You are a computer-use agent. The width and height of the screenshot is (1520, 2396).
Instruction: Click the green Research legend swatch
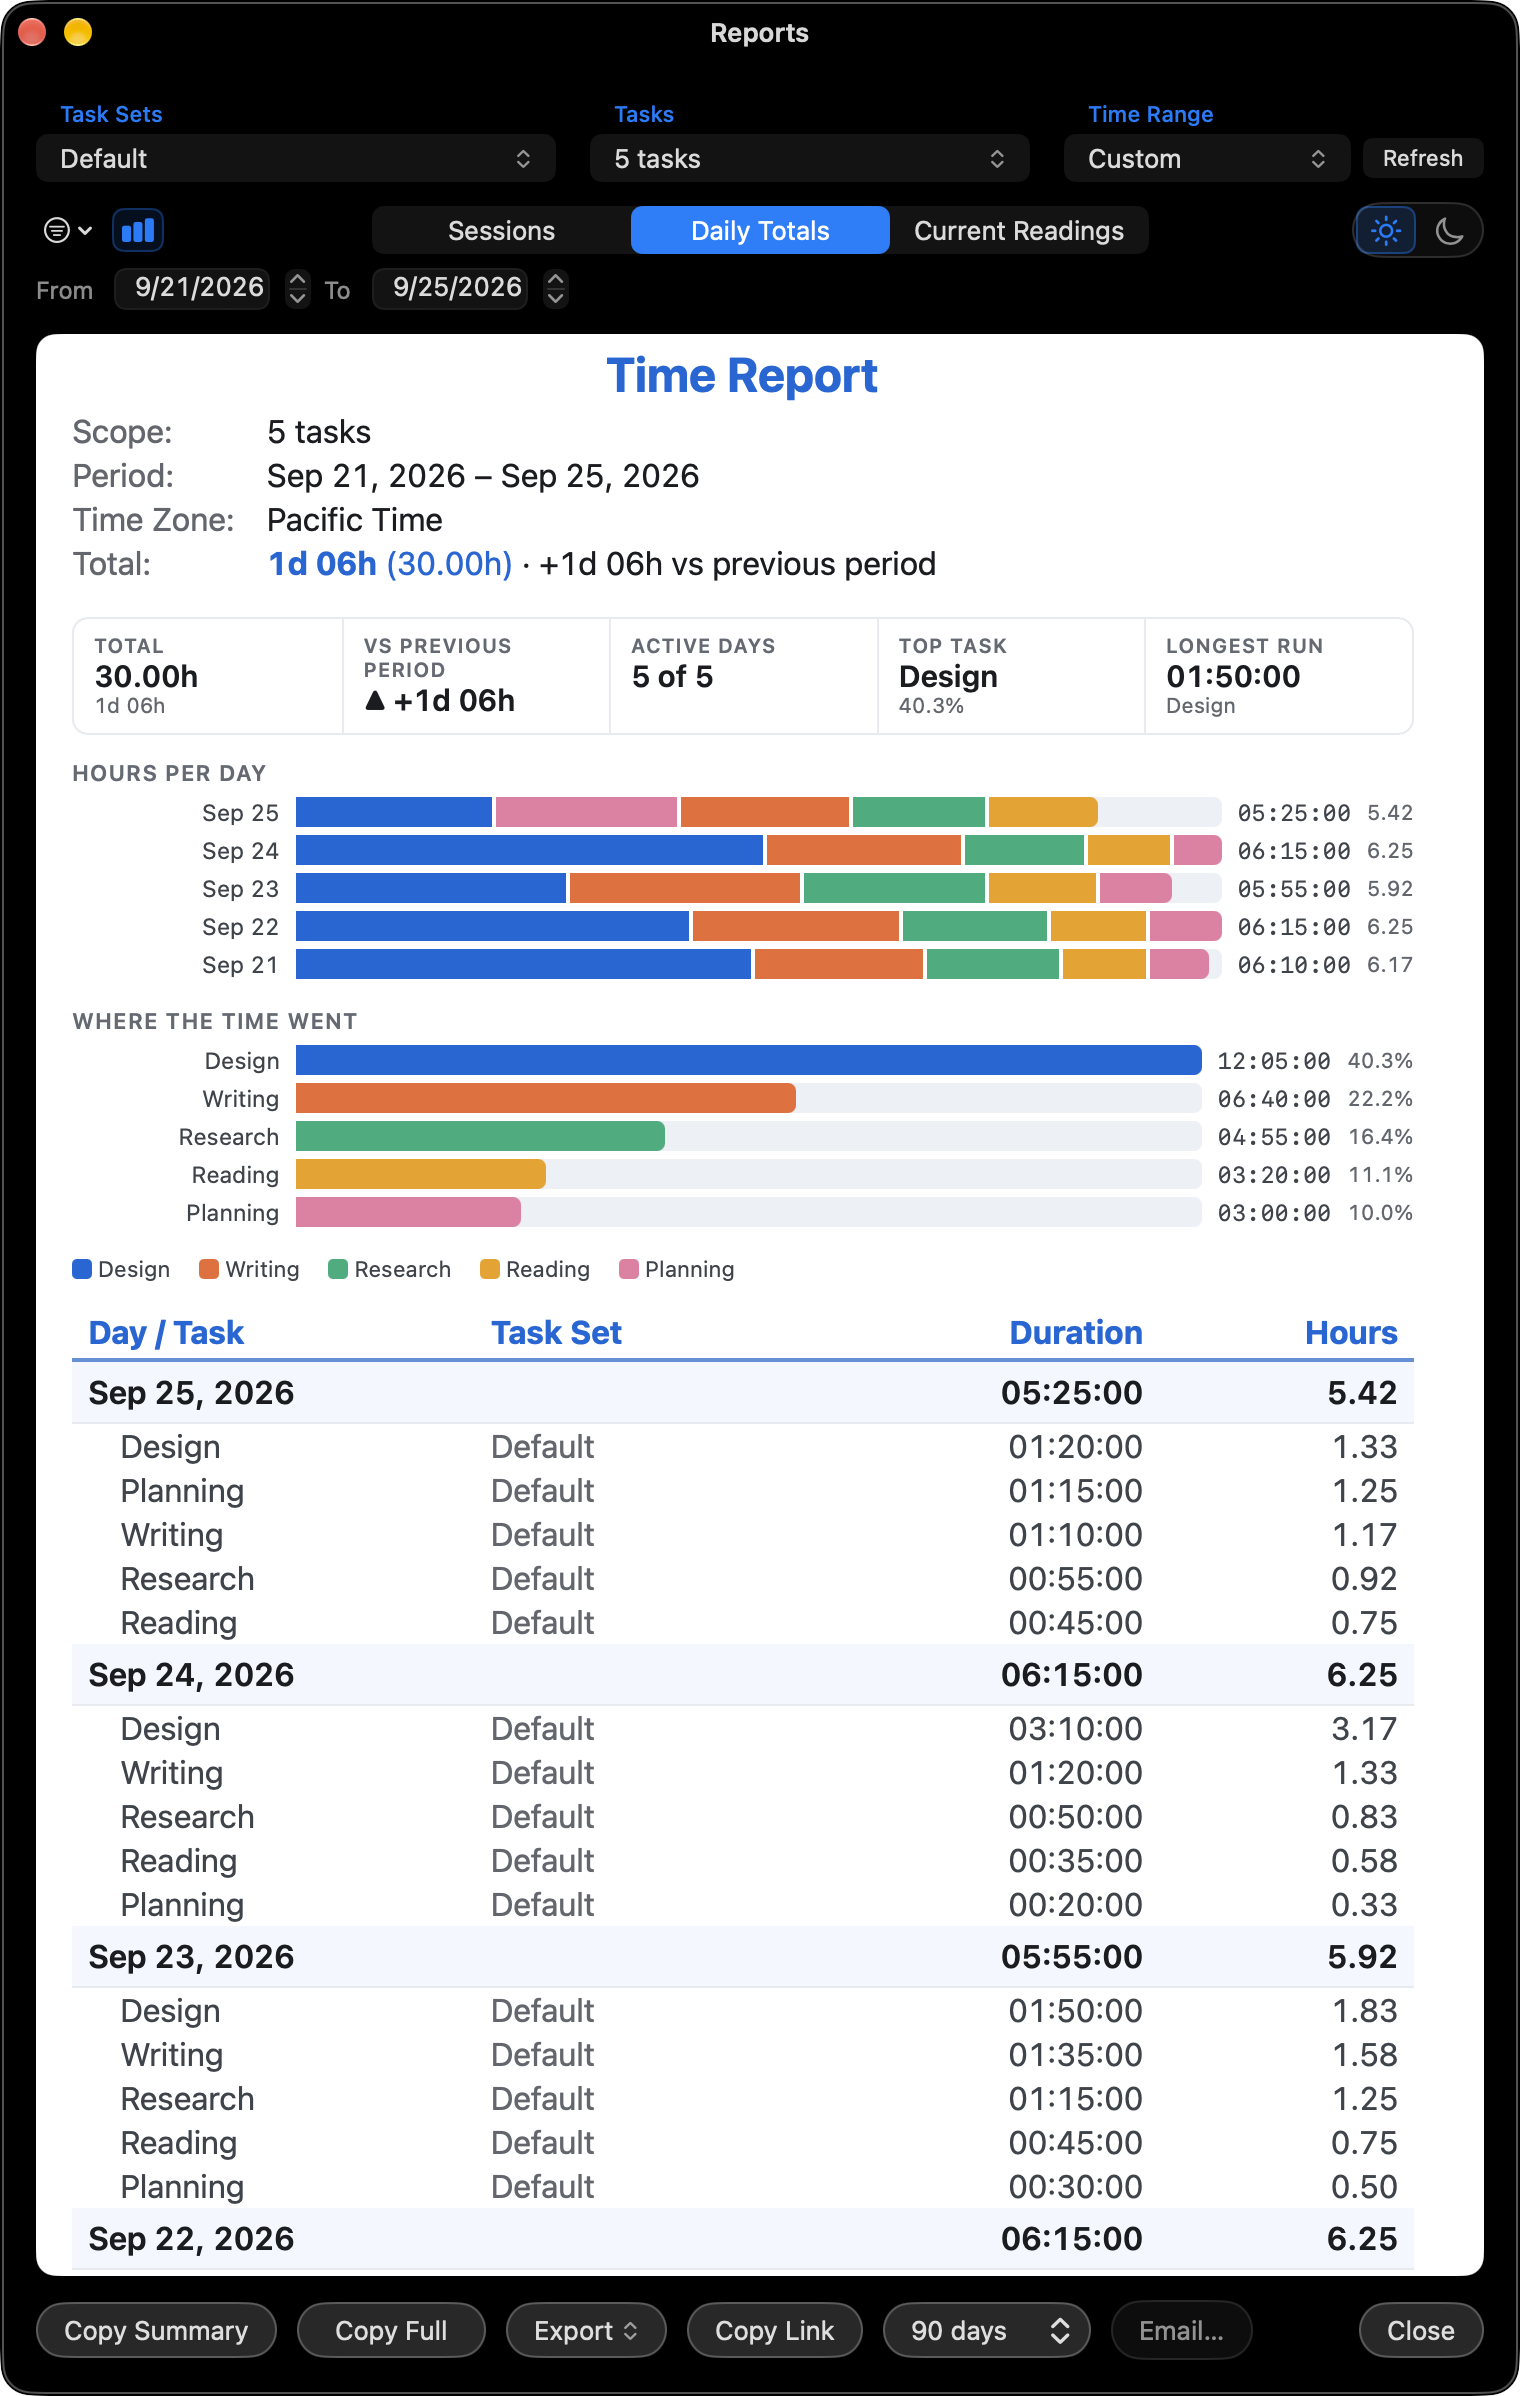(338, 1269)
